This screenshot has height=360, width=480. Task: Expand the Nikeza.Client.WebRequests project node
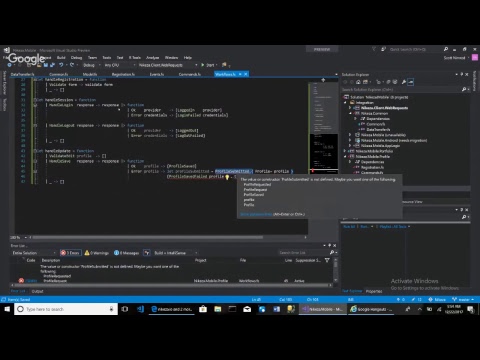tap(350, 108)
